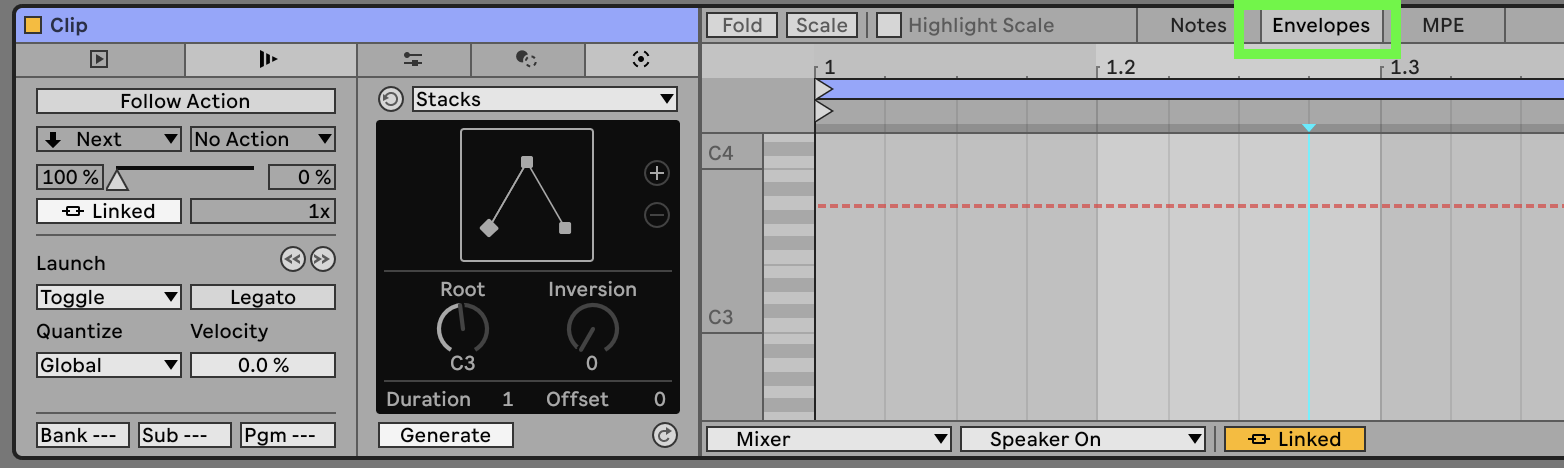
Task: Enable the Highlight Scale checkbox
Action: (888, 26)
